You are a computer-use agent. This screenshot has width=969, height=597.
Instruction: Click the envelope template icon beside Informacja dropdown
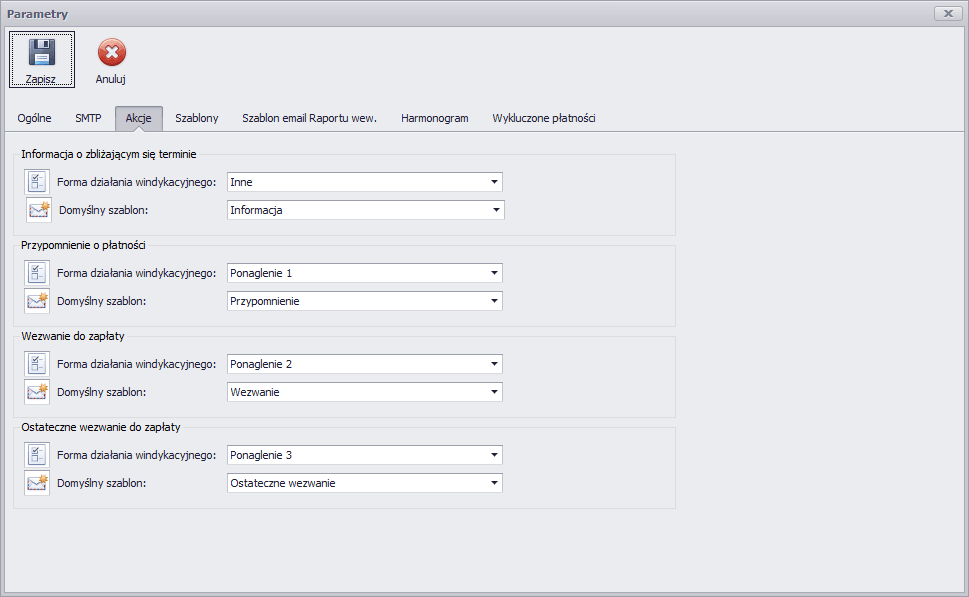(x=38, y=210)
